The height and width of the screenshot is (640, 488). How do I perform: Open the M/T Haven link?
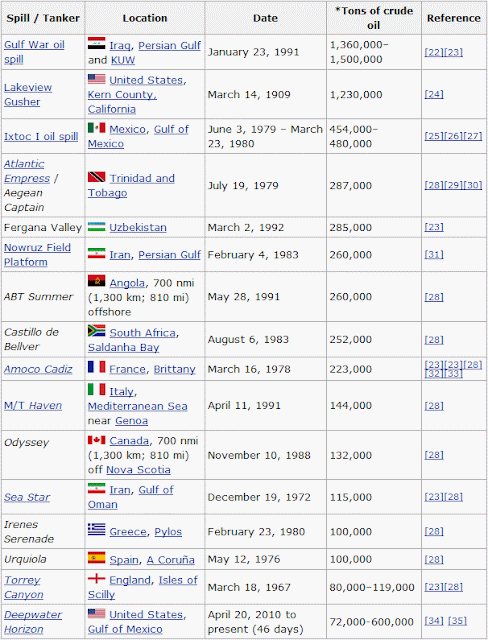click(x=33, y=405)
